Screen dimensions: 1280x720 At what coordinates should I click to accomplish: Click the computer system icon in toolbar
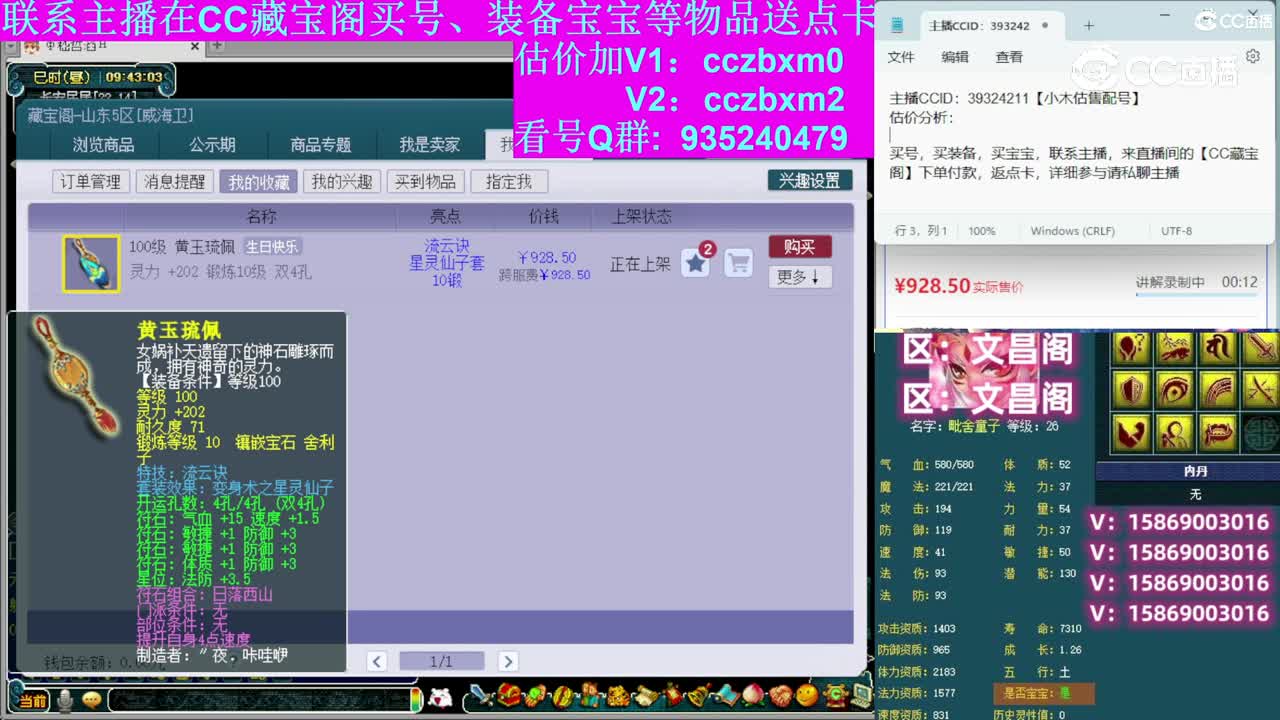860,695
